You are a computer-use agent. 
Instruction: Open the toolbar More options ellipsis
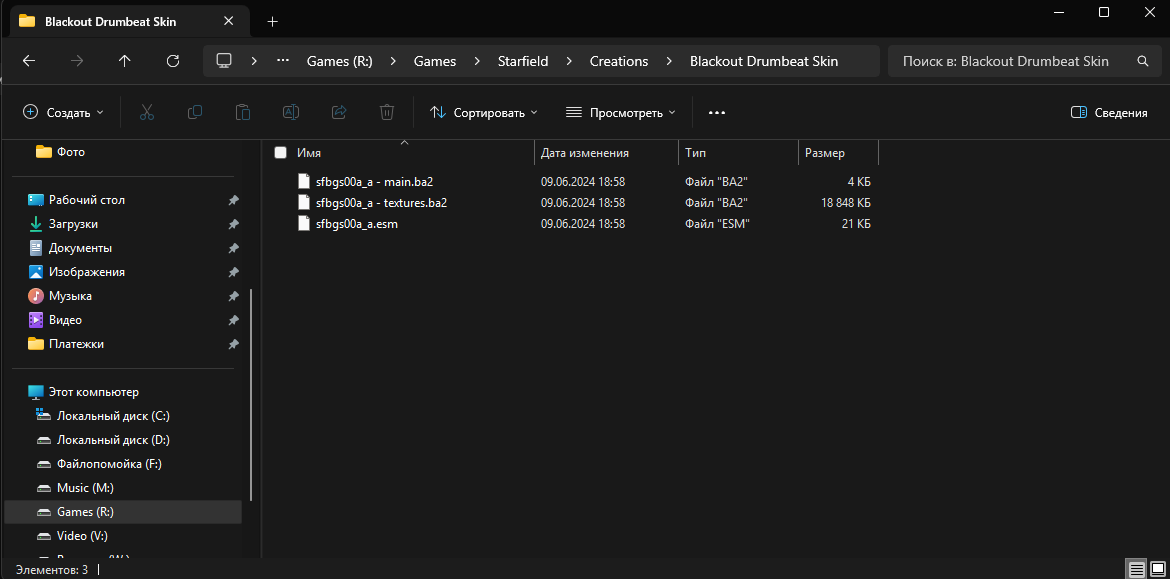tap(716, 113)
